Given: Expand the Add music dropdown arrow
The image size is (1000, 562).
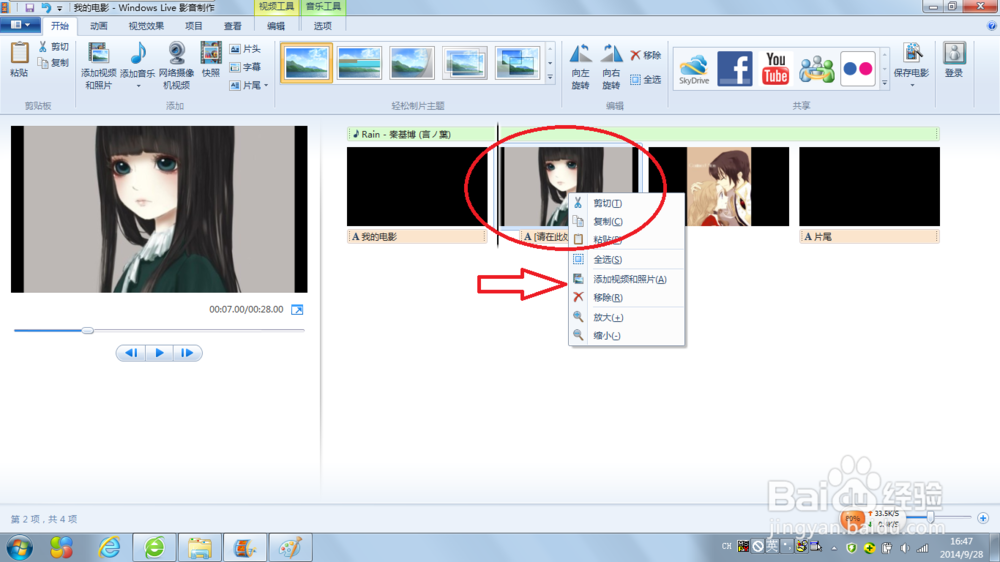Looking at the screenshot, I should coord(138,86).
